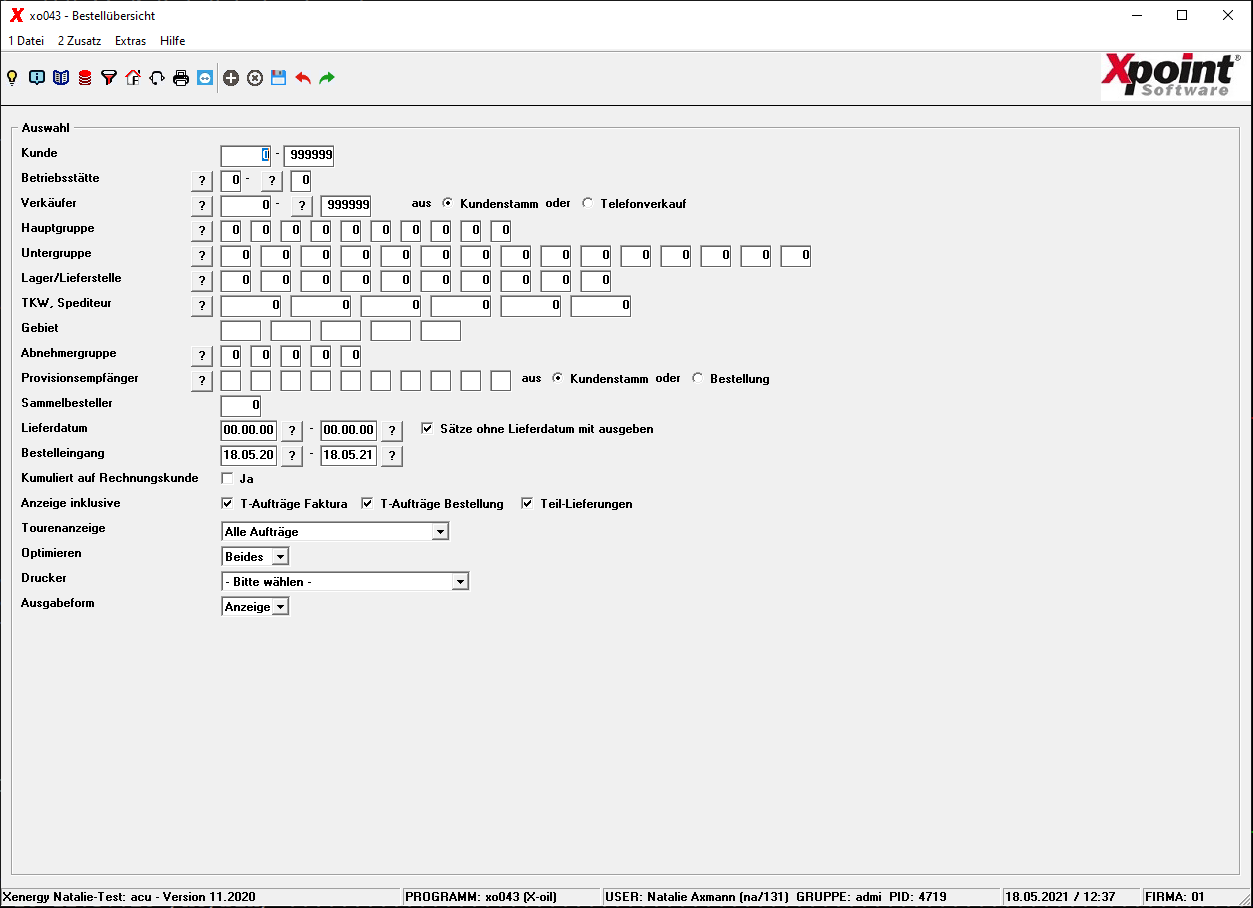Click the dark plus add icon
This screenshot has width=1253, height=908.
[x=231, y=78]
